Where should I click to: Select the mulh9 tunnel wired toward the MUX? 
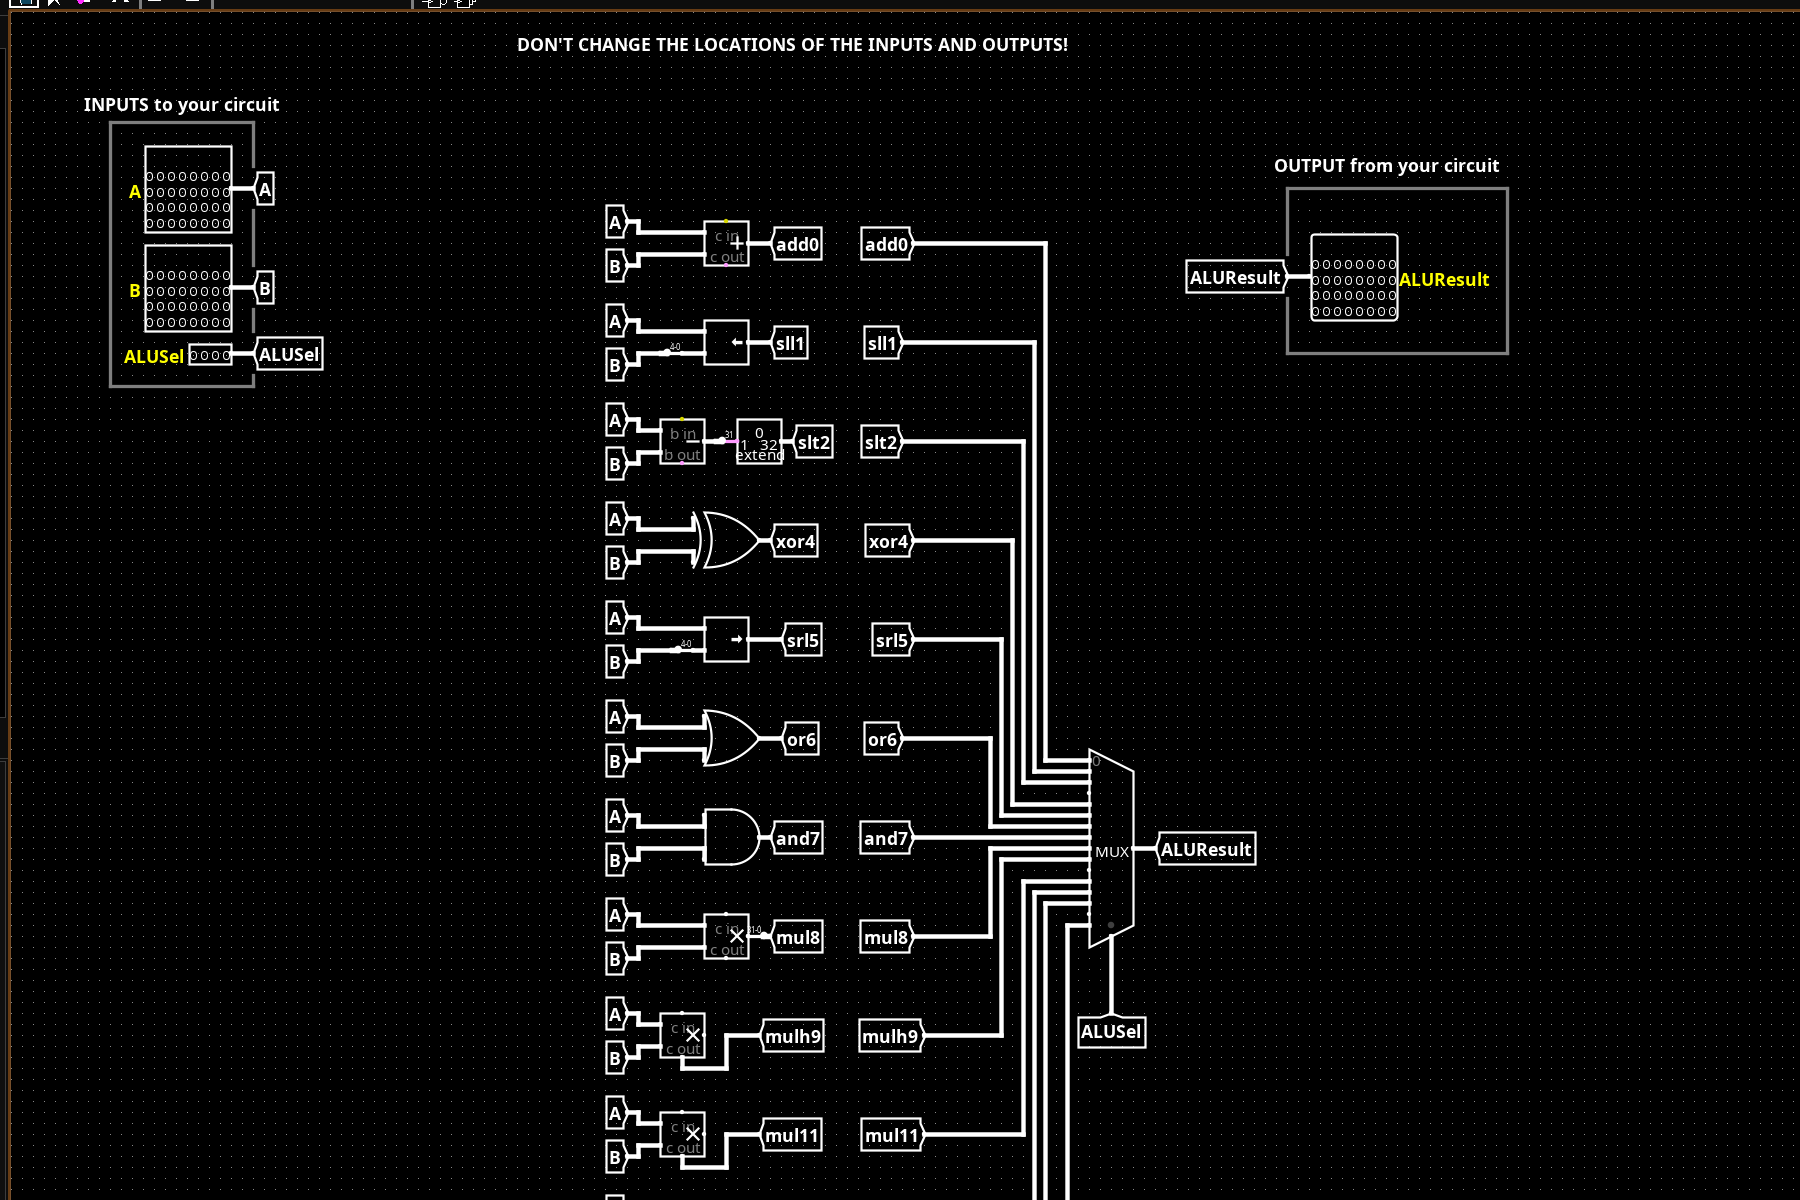(890, 1036)
